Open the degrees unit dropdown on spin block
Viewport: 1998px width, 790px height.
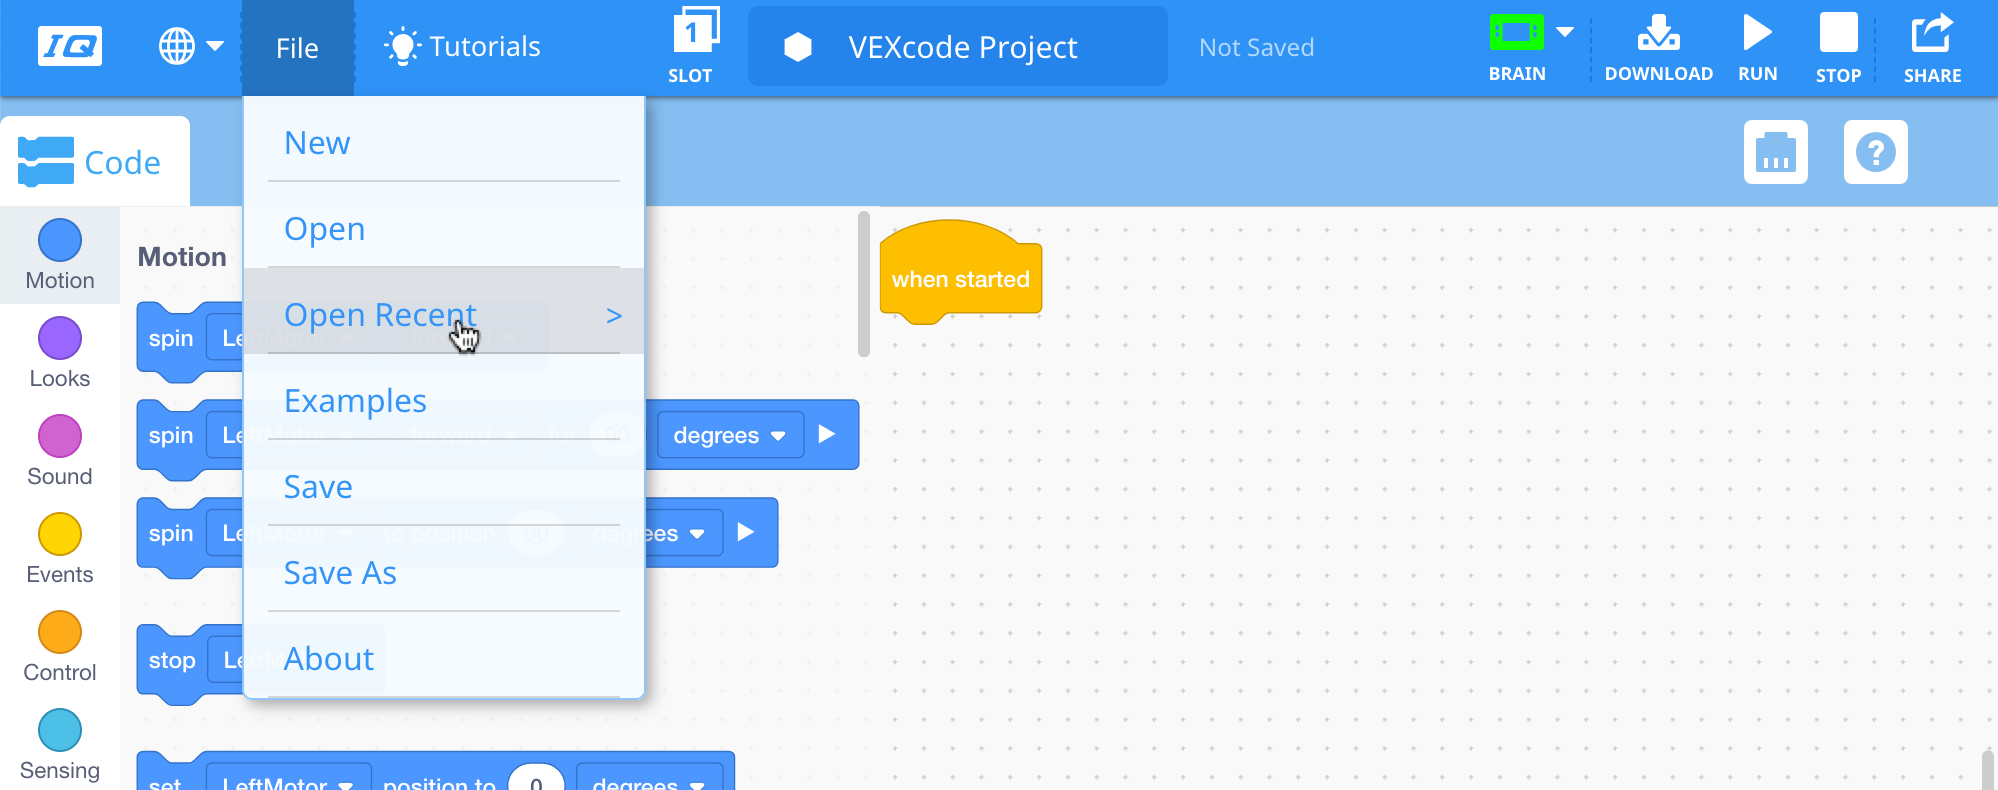click(x=729, y=435)
